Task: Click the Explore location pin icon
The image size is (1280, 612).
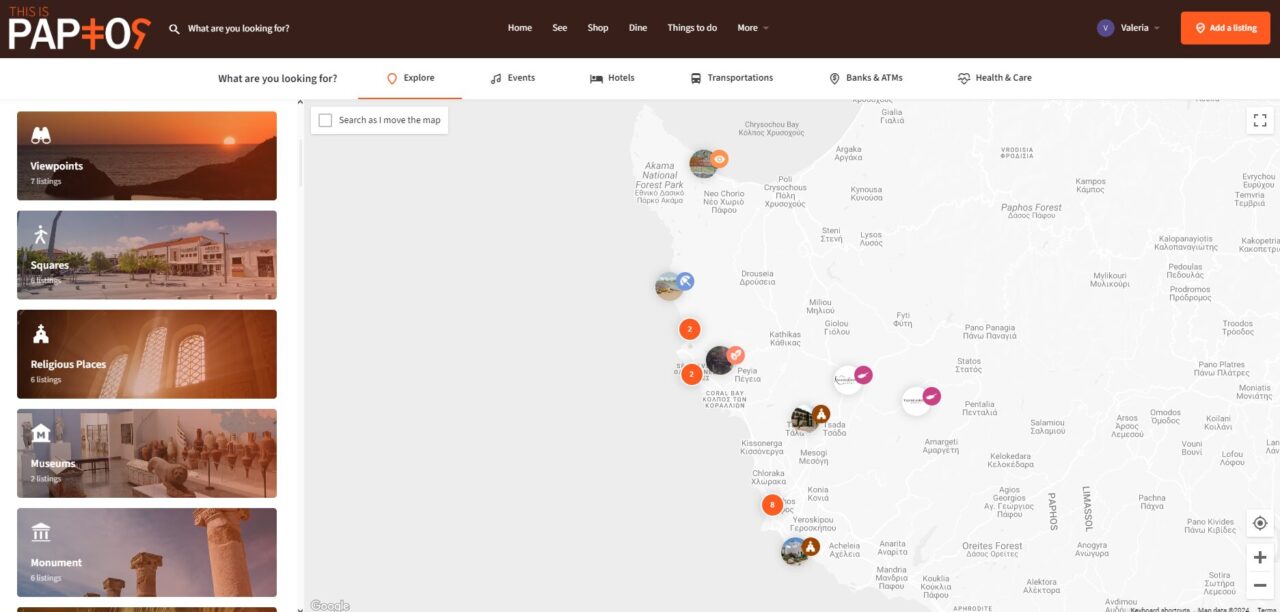Action: [x=392, y=78]
